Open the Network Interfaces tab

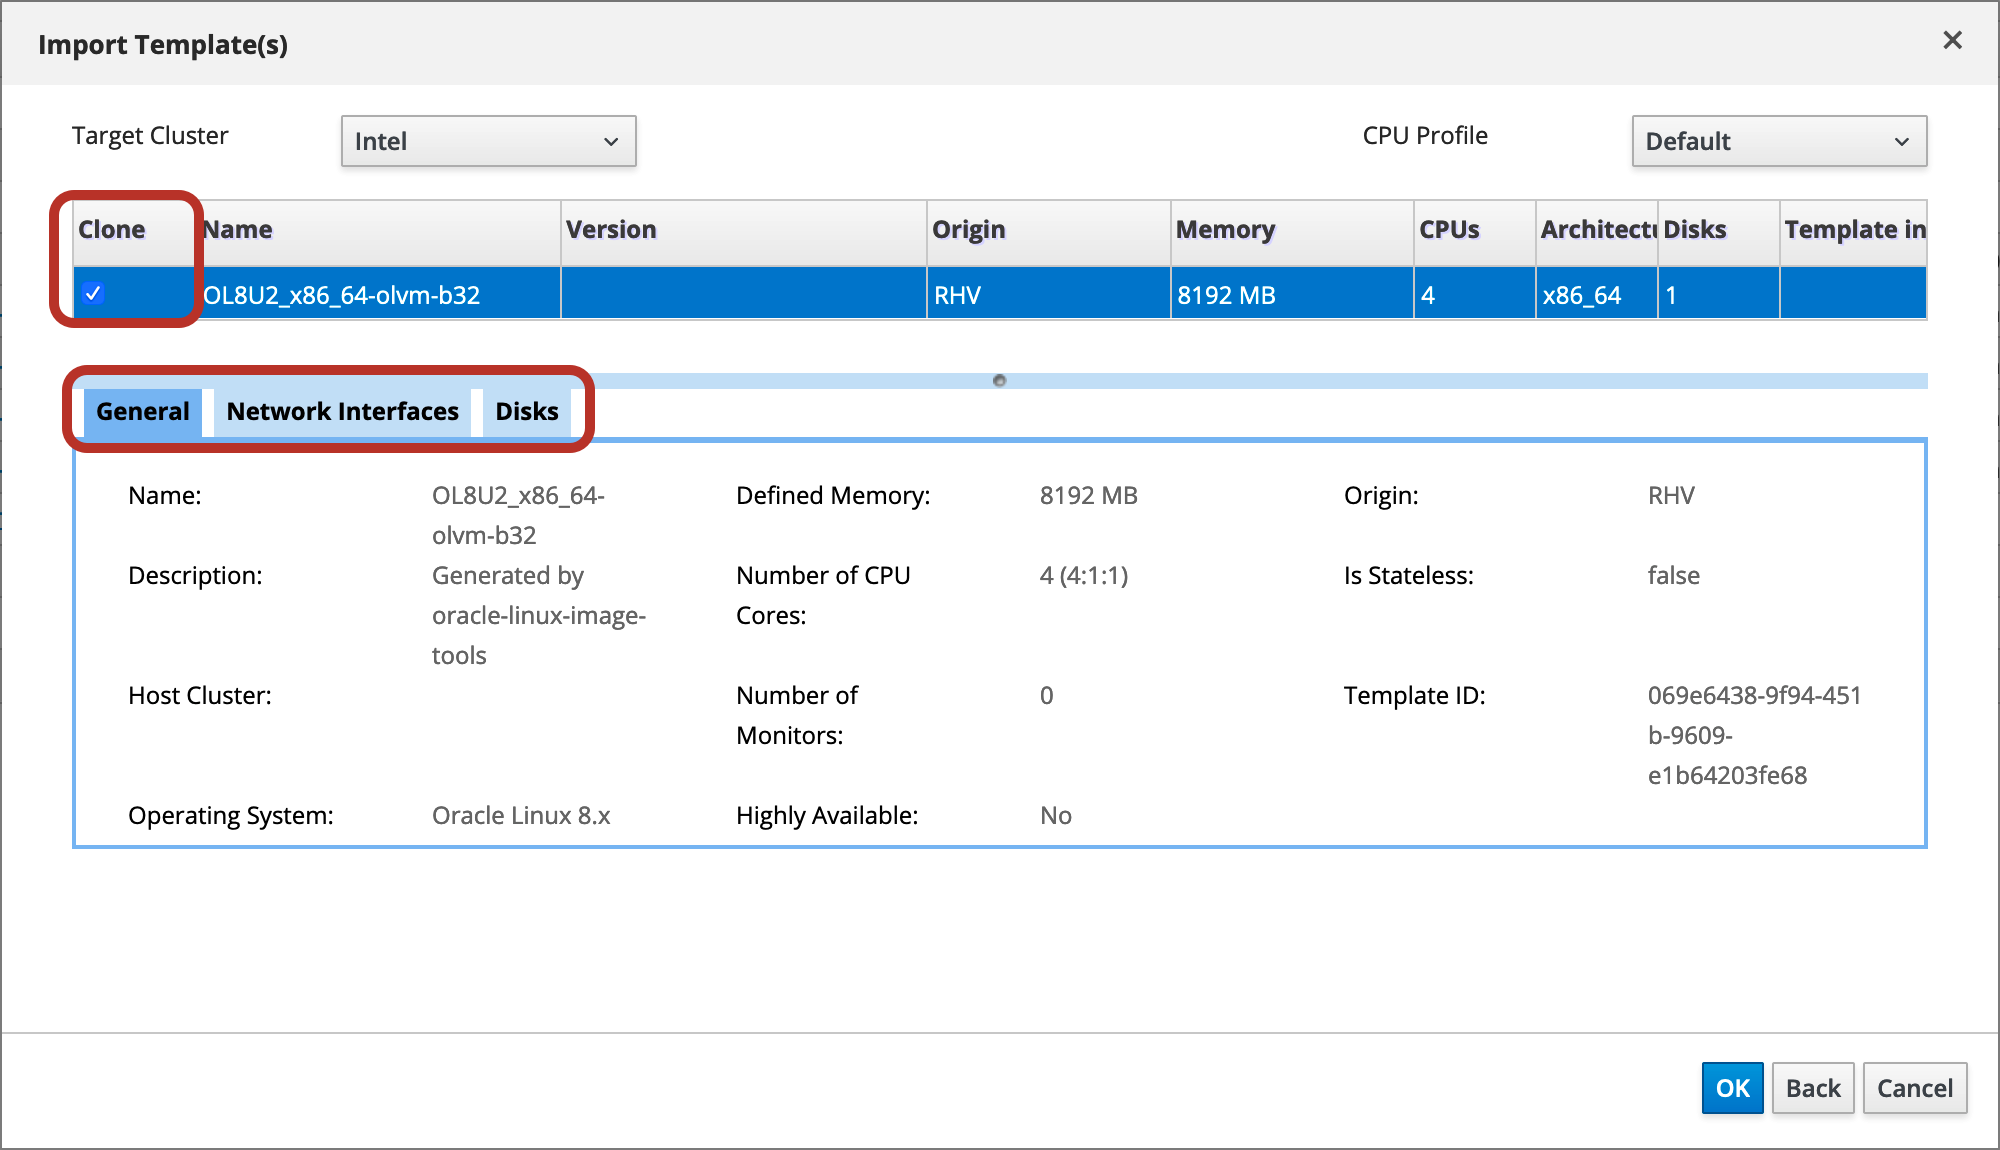[342, 412]
